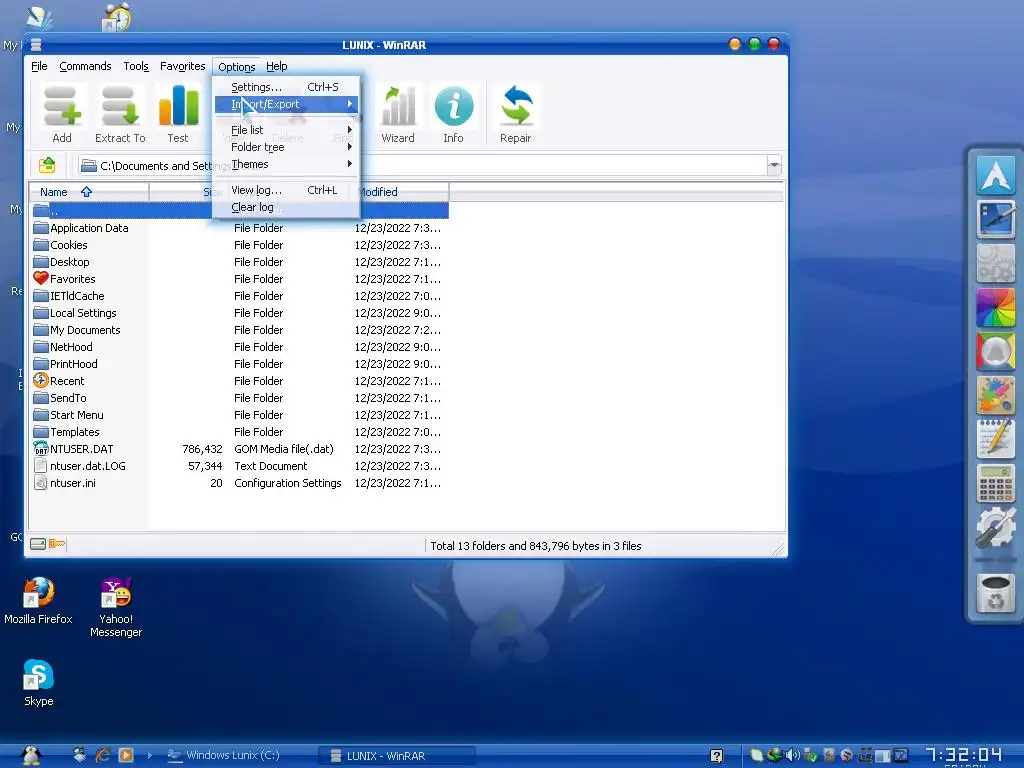Click the Repair archive toolbar icon
This screenshot has height=768, width=1024.
point(515,114)
